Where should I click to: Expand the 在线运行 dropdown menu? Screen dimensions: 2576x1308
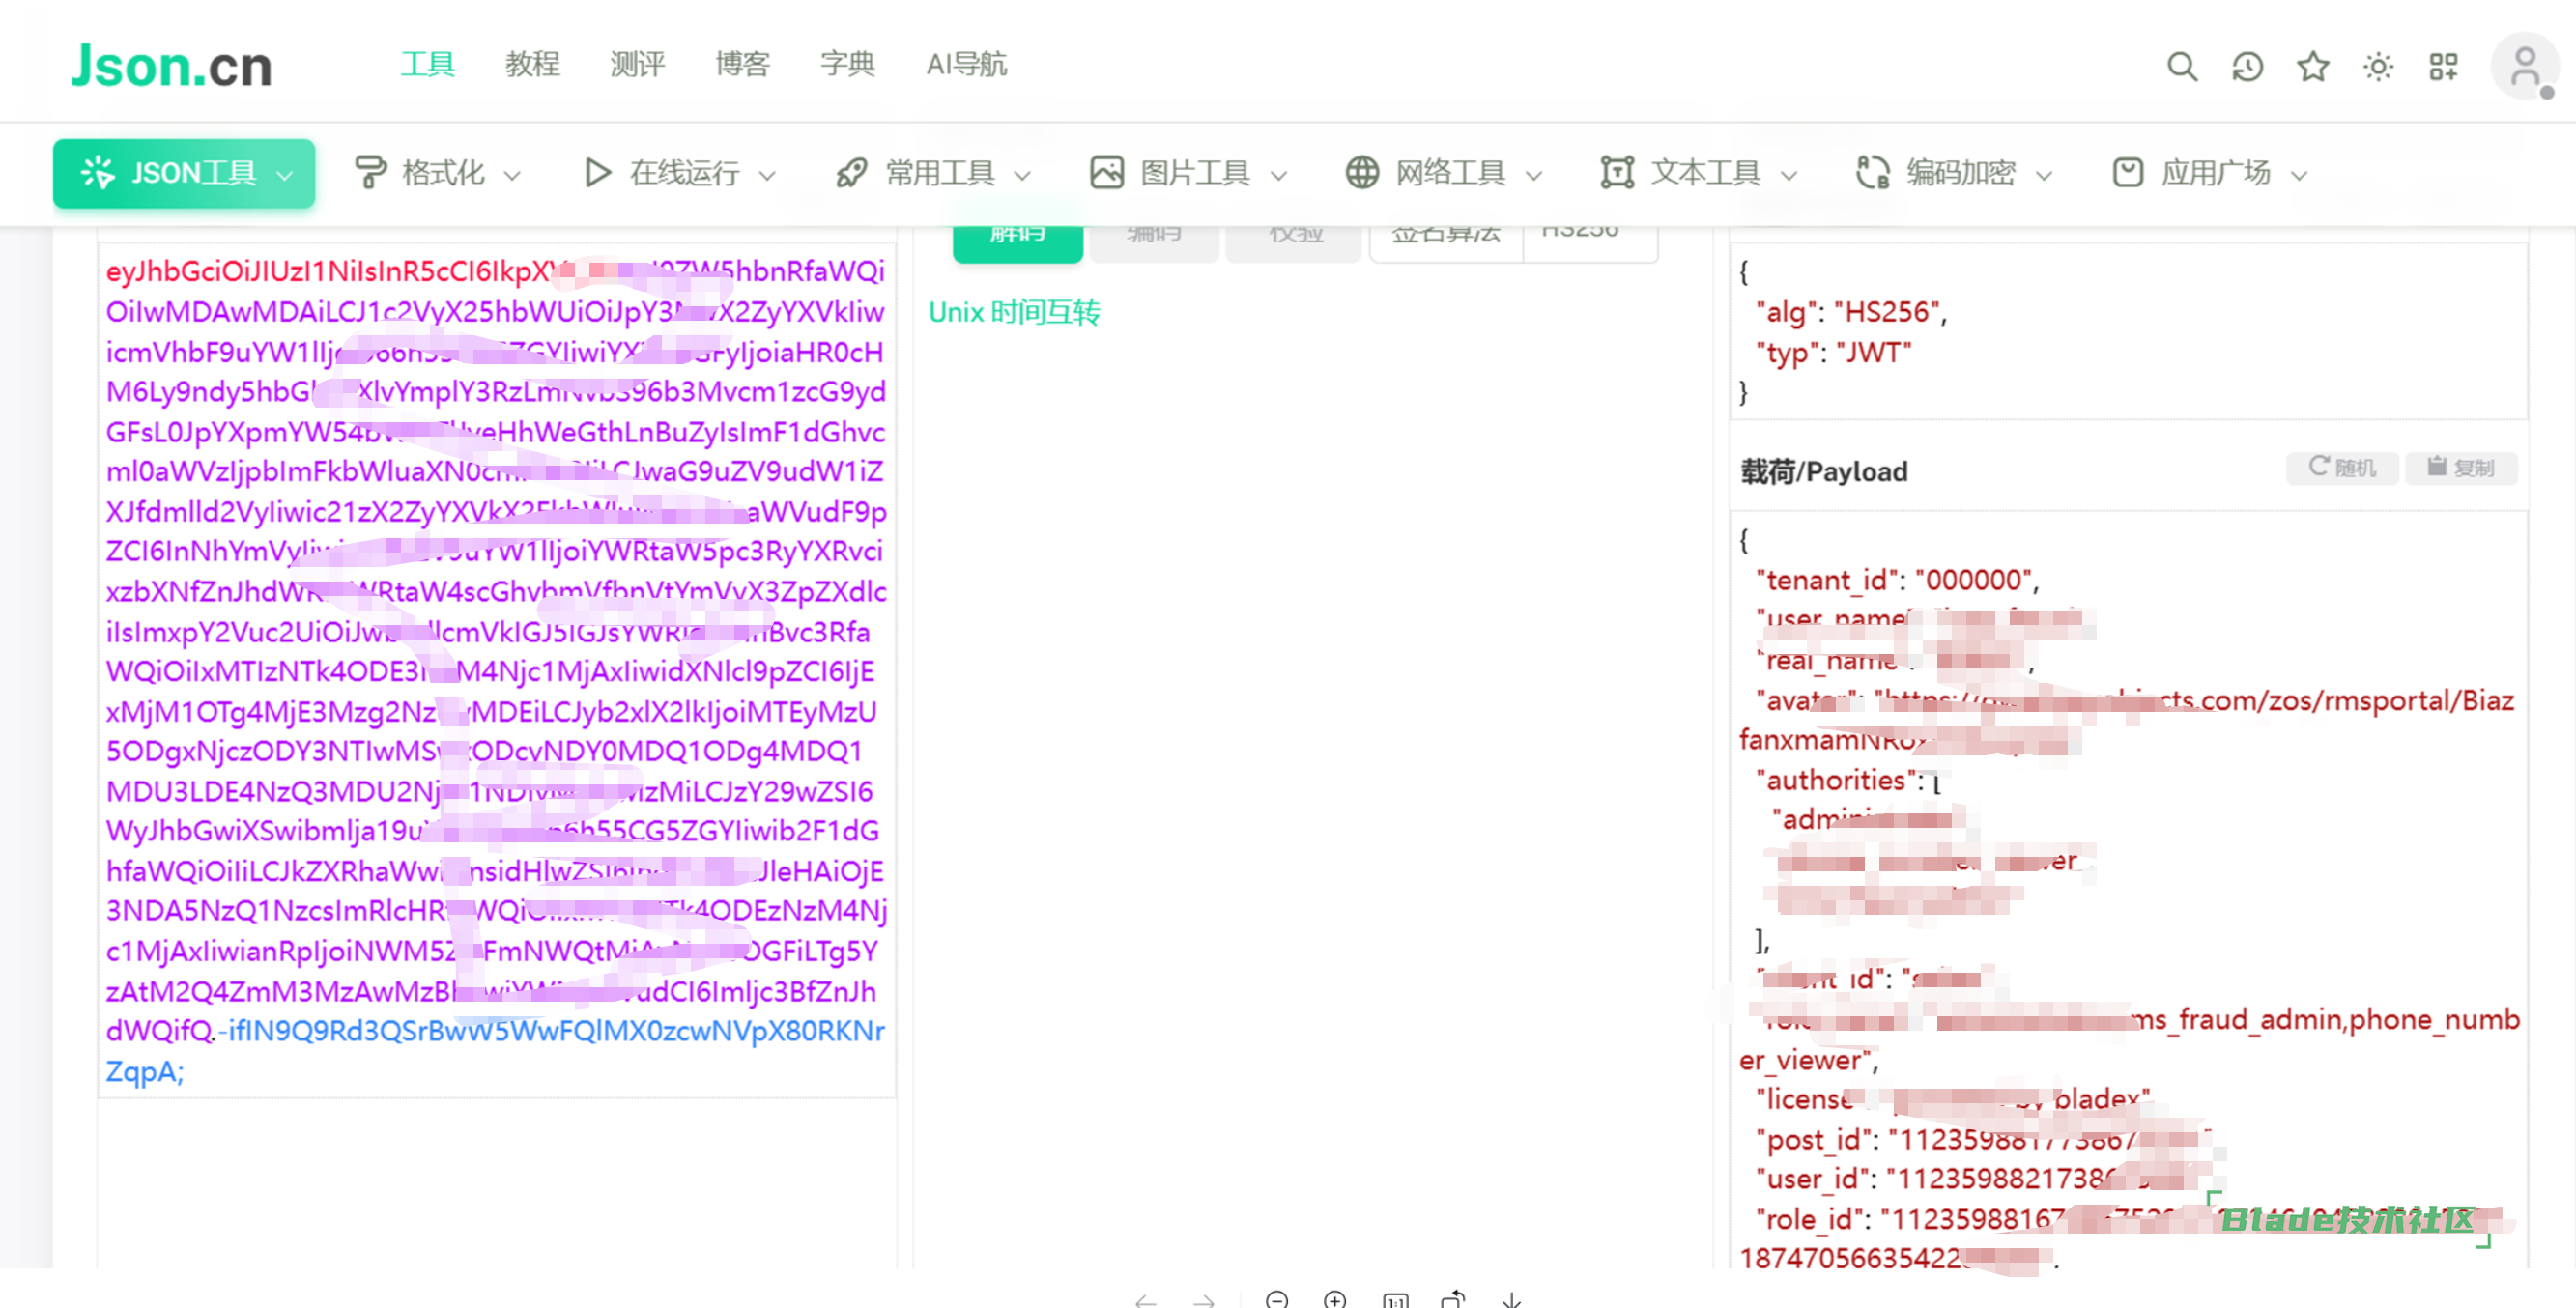[x=679, y=173]
